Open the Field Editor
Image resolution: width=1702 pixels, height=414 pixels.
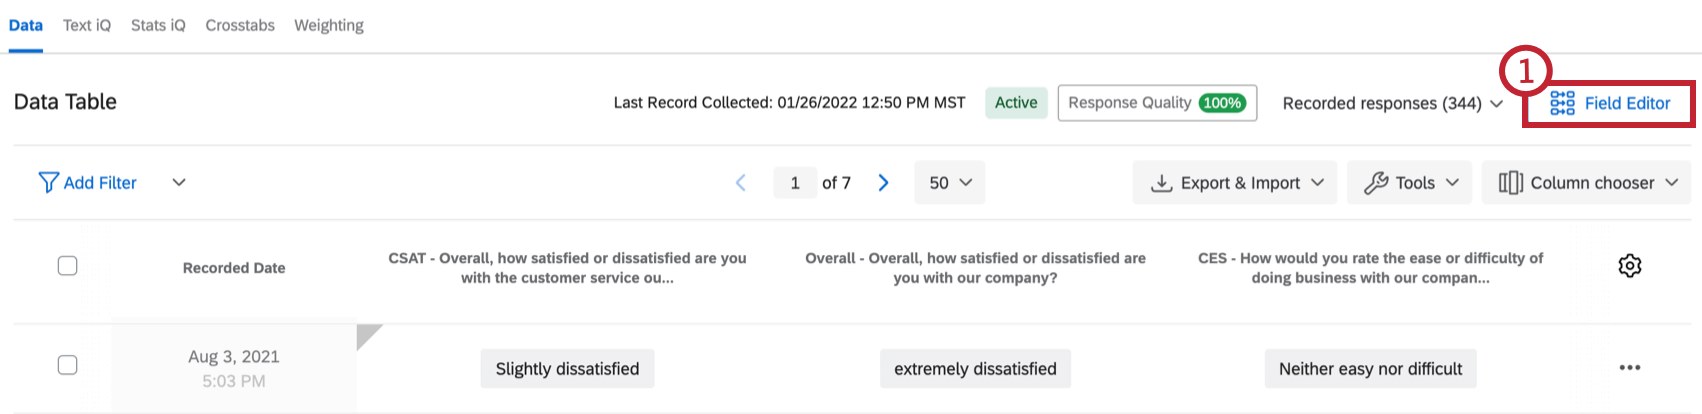coord(1610,103)
